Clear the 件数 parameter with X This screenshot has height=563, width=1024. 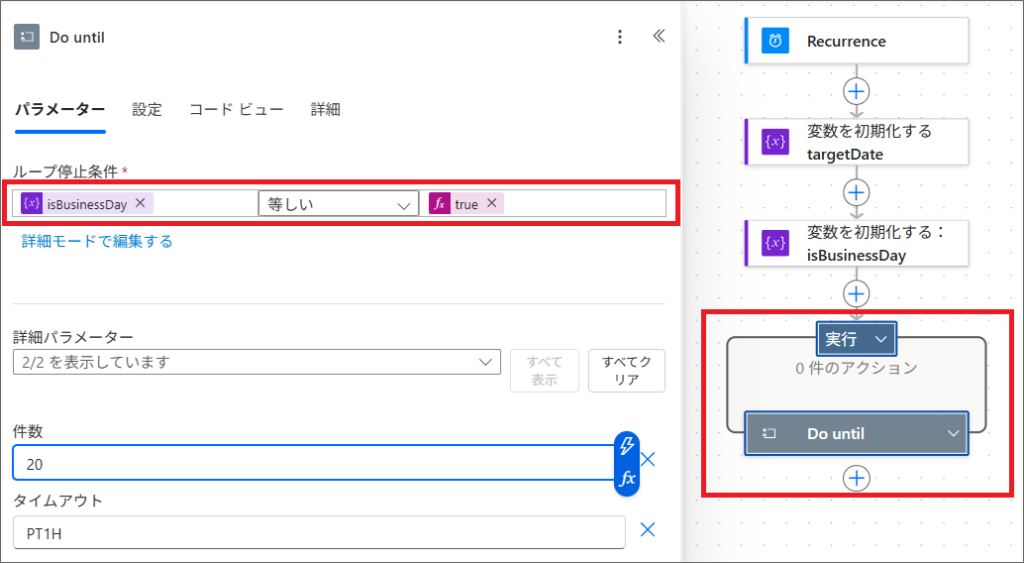pyautogui.click(x=648, y=460)
